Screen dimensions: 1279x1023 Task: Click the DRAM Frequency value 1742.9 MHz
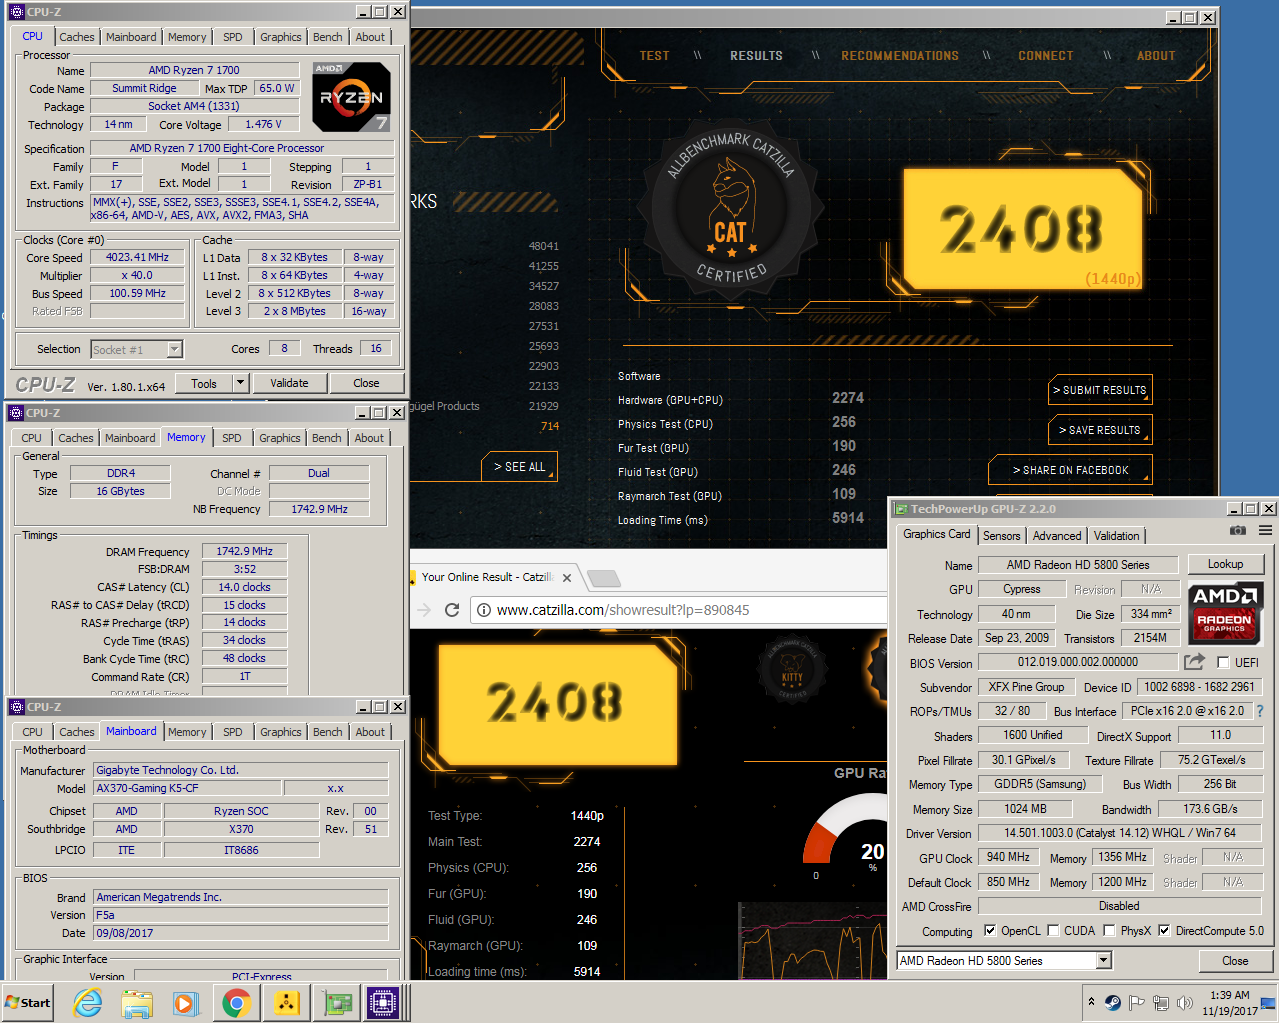coord(244,551)
